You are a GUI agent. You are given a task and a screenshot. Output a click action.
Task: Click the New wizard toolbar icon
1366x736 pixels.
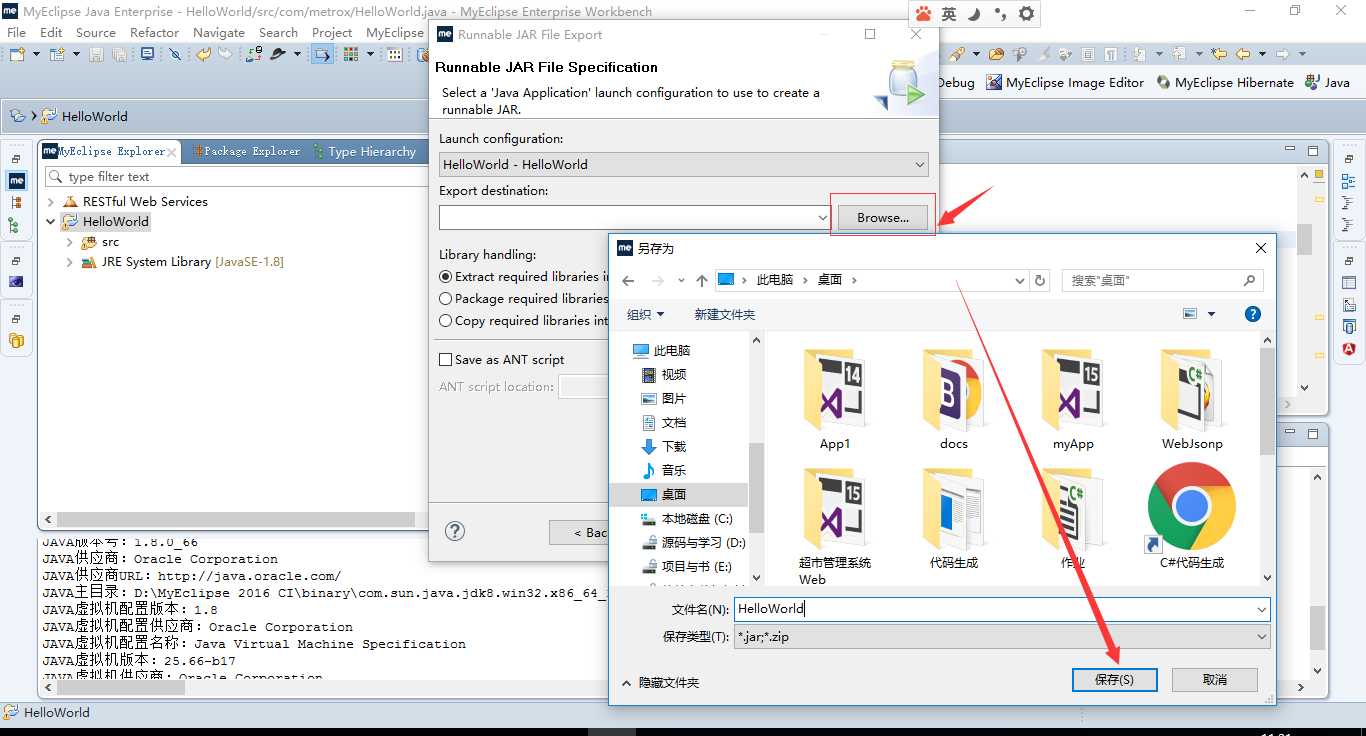17,54
